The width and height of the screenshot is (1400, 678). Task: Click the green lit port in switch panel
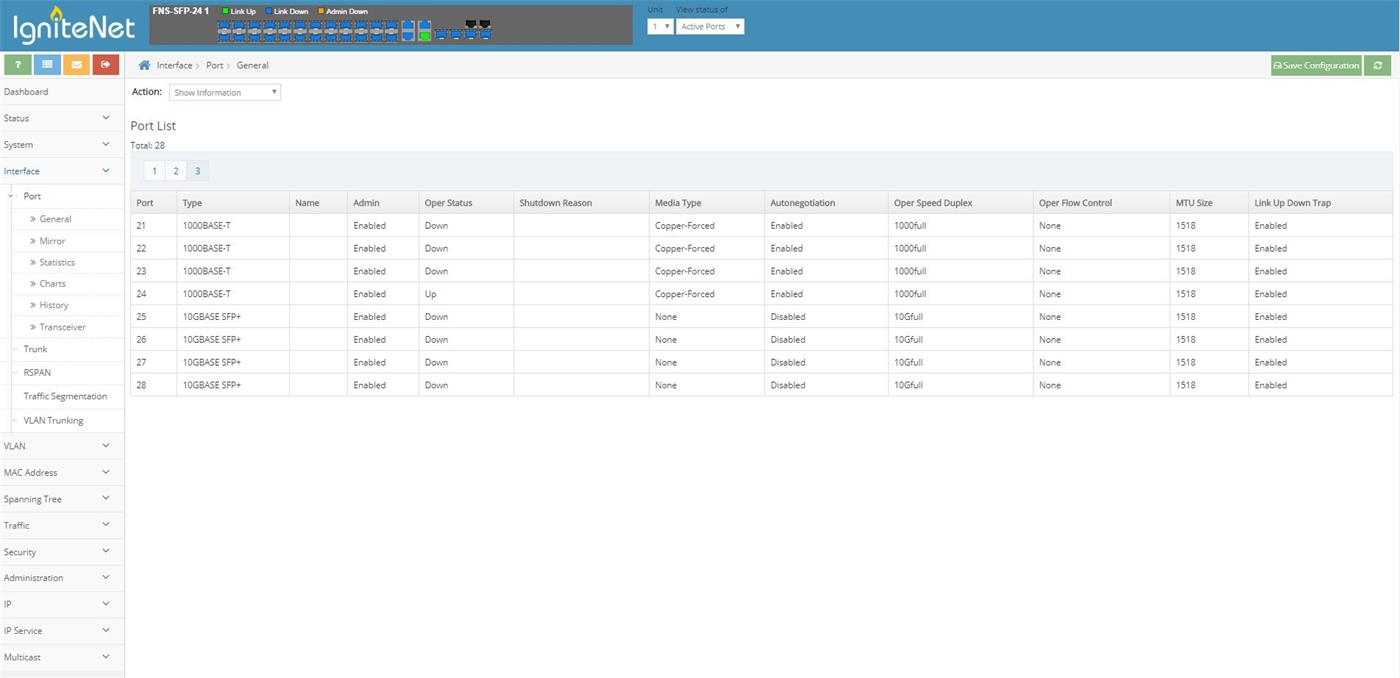pos(425,35)
